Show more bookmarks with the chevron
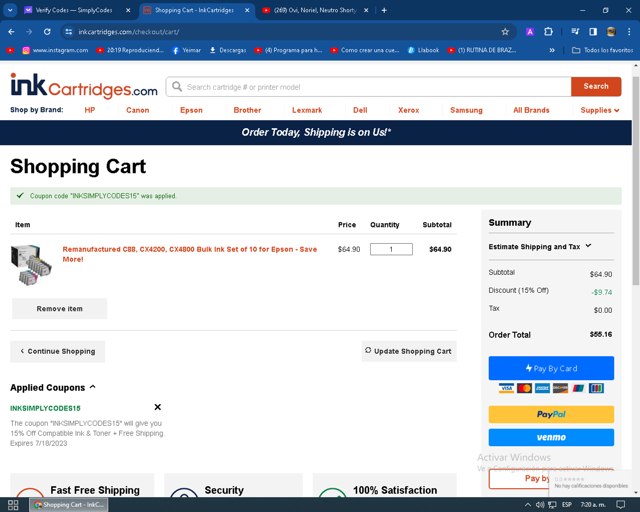 pos(552,50)
